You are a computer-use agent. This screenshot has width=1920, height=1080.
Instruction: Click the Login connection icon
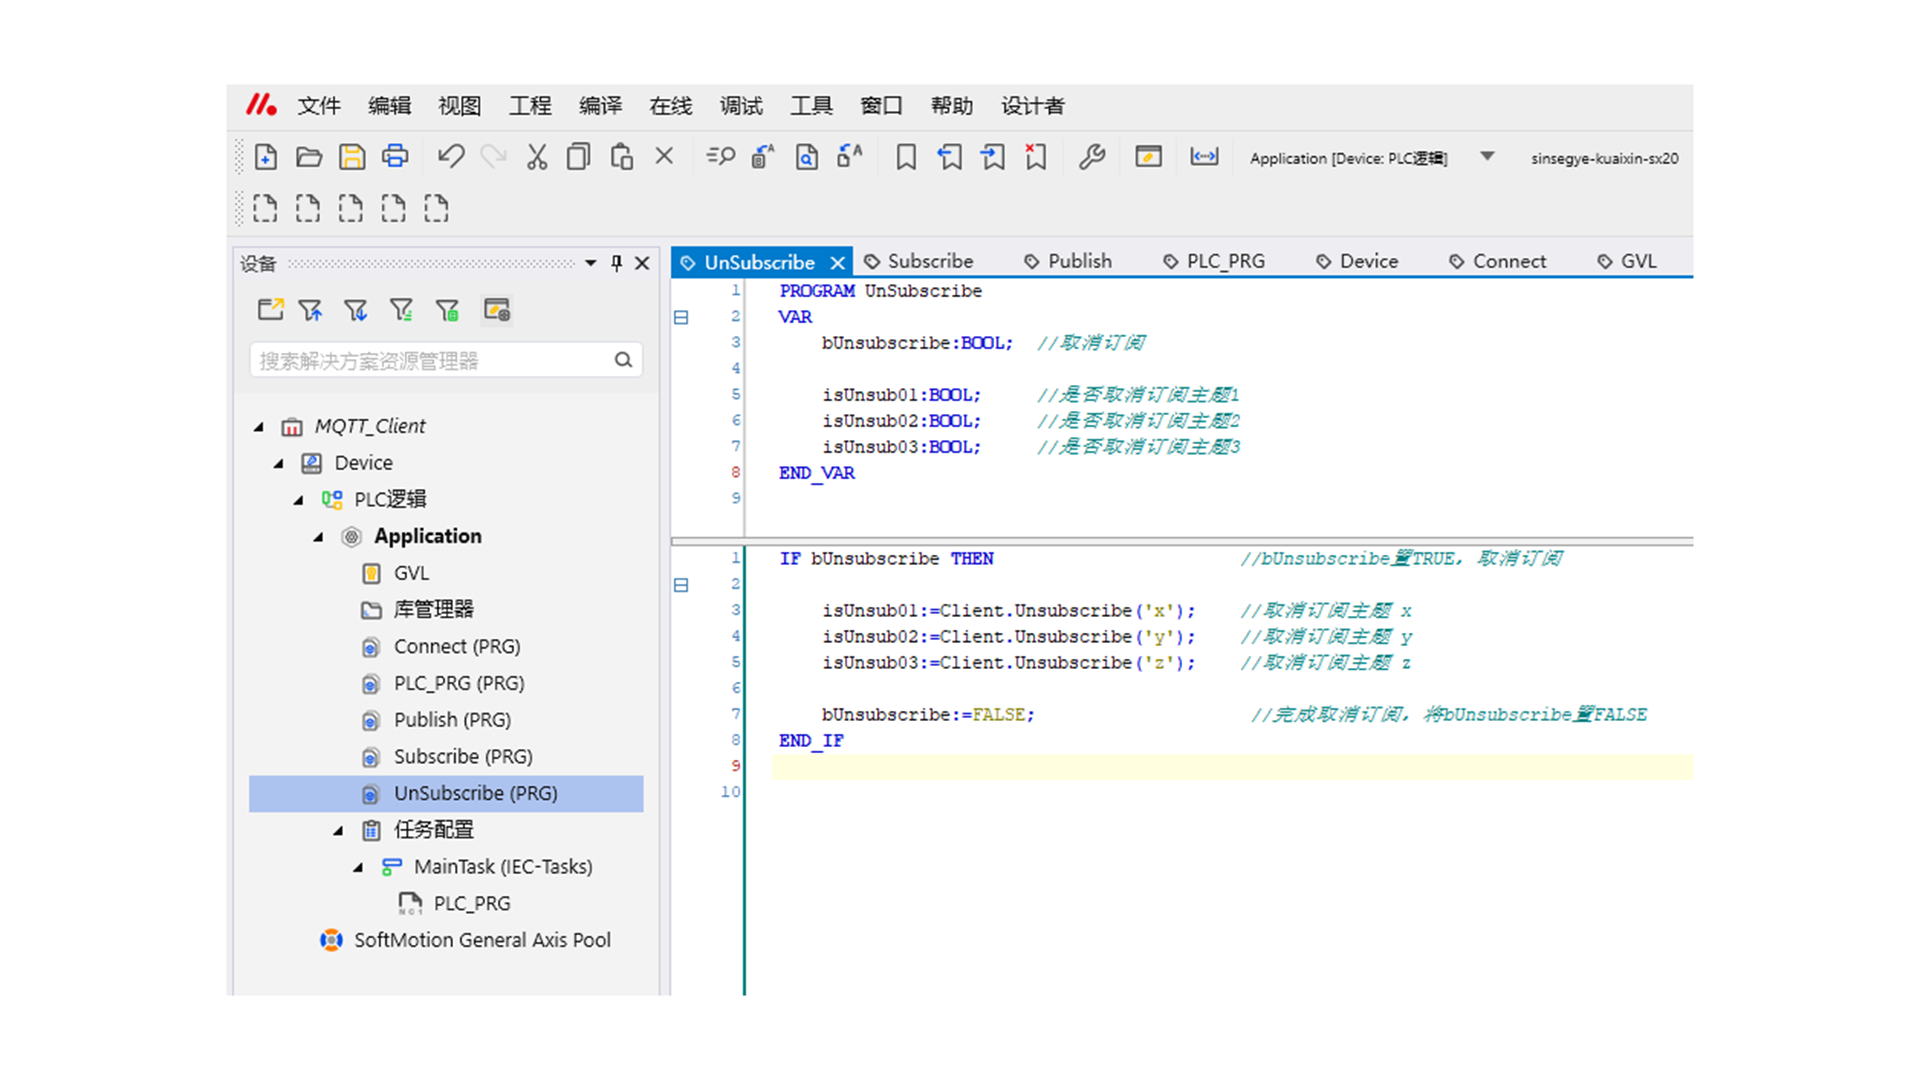tap(1204, 157)
